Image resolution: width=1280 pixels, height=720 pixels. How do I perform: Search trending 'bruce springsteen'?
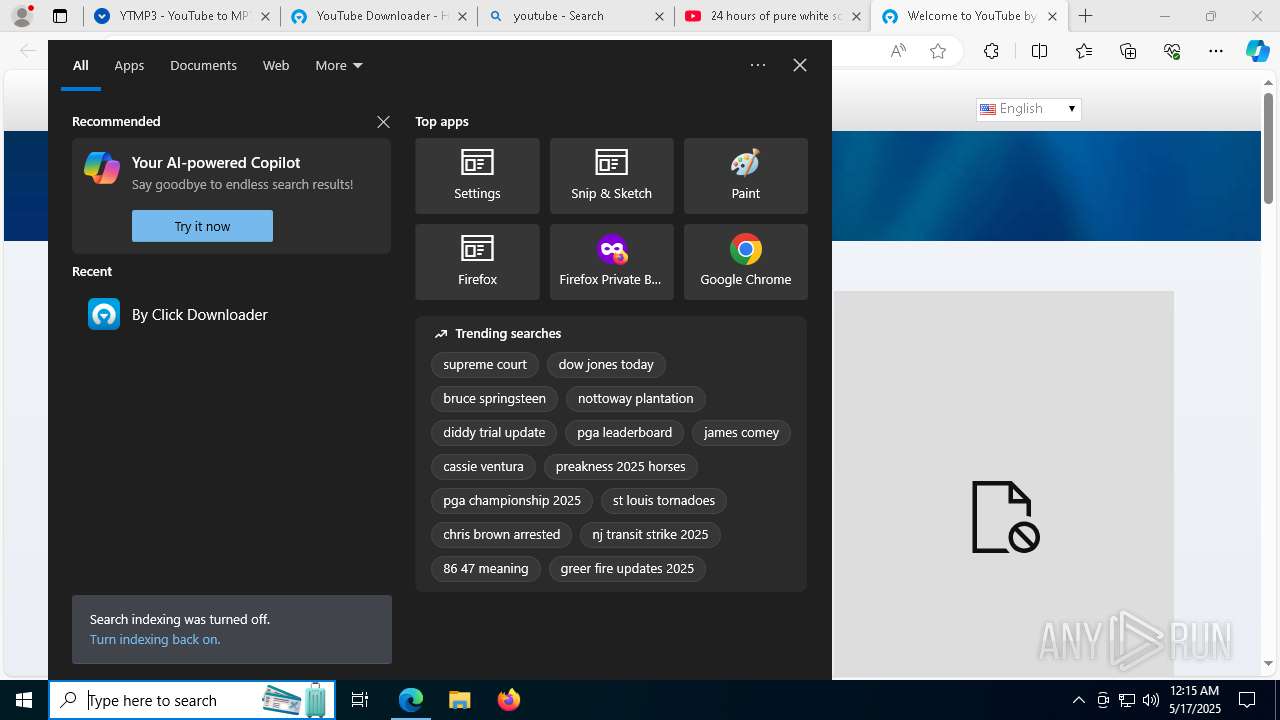[494, 399]
